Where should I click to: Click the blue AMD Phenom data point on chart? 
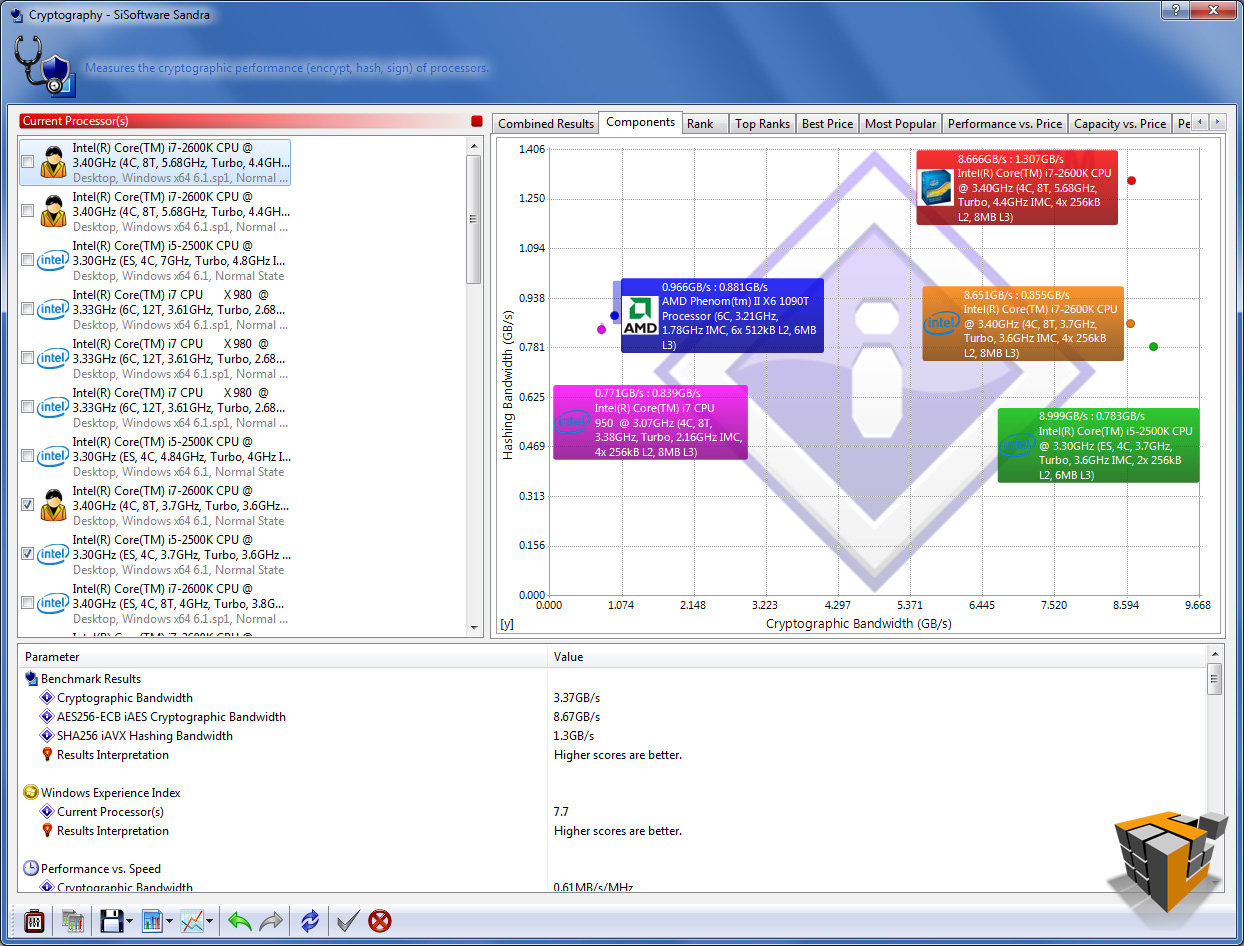tap(614, 316)
